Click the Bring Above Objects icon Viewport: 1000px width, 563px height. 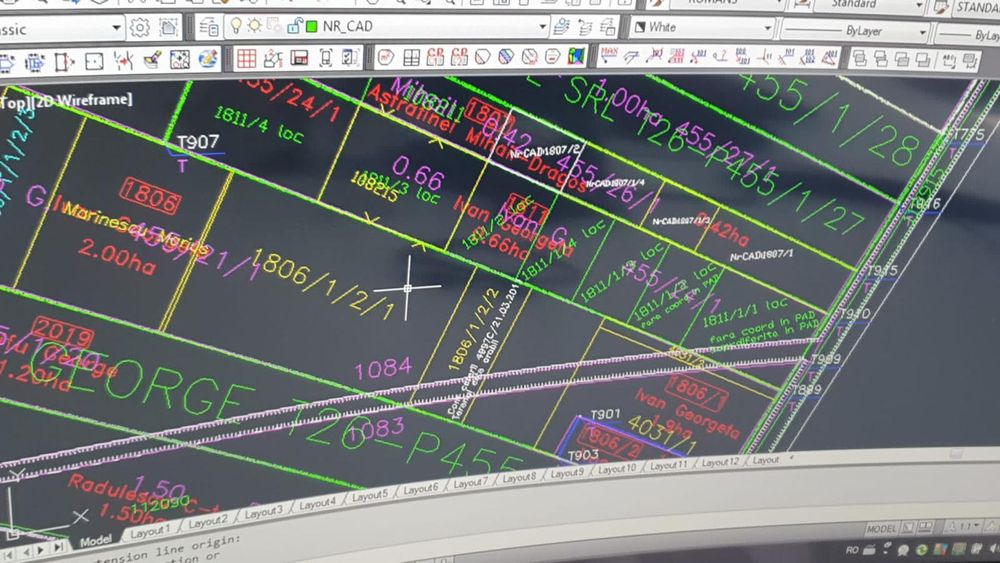coord(902,60)
